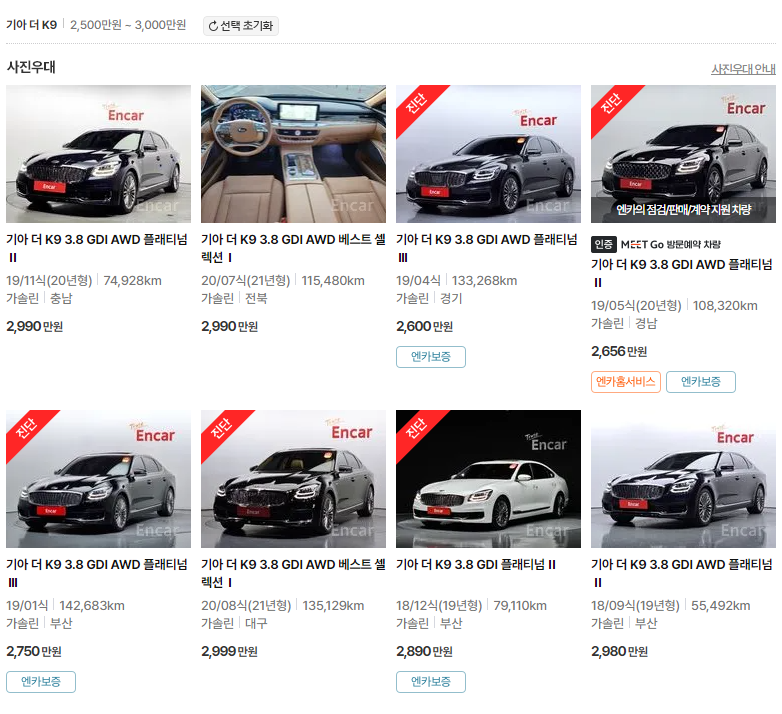Viewport: 782px width, 714px height.
Task: Click the 진단 ribbon on 2,999만원 car
Action: (221, 429)
